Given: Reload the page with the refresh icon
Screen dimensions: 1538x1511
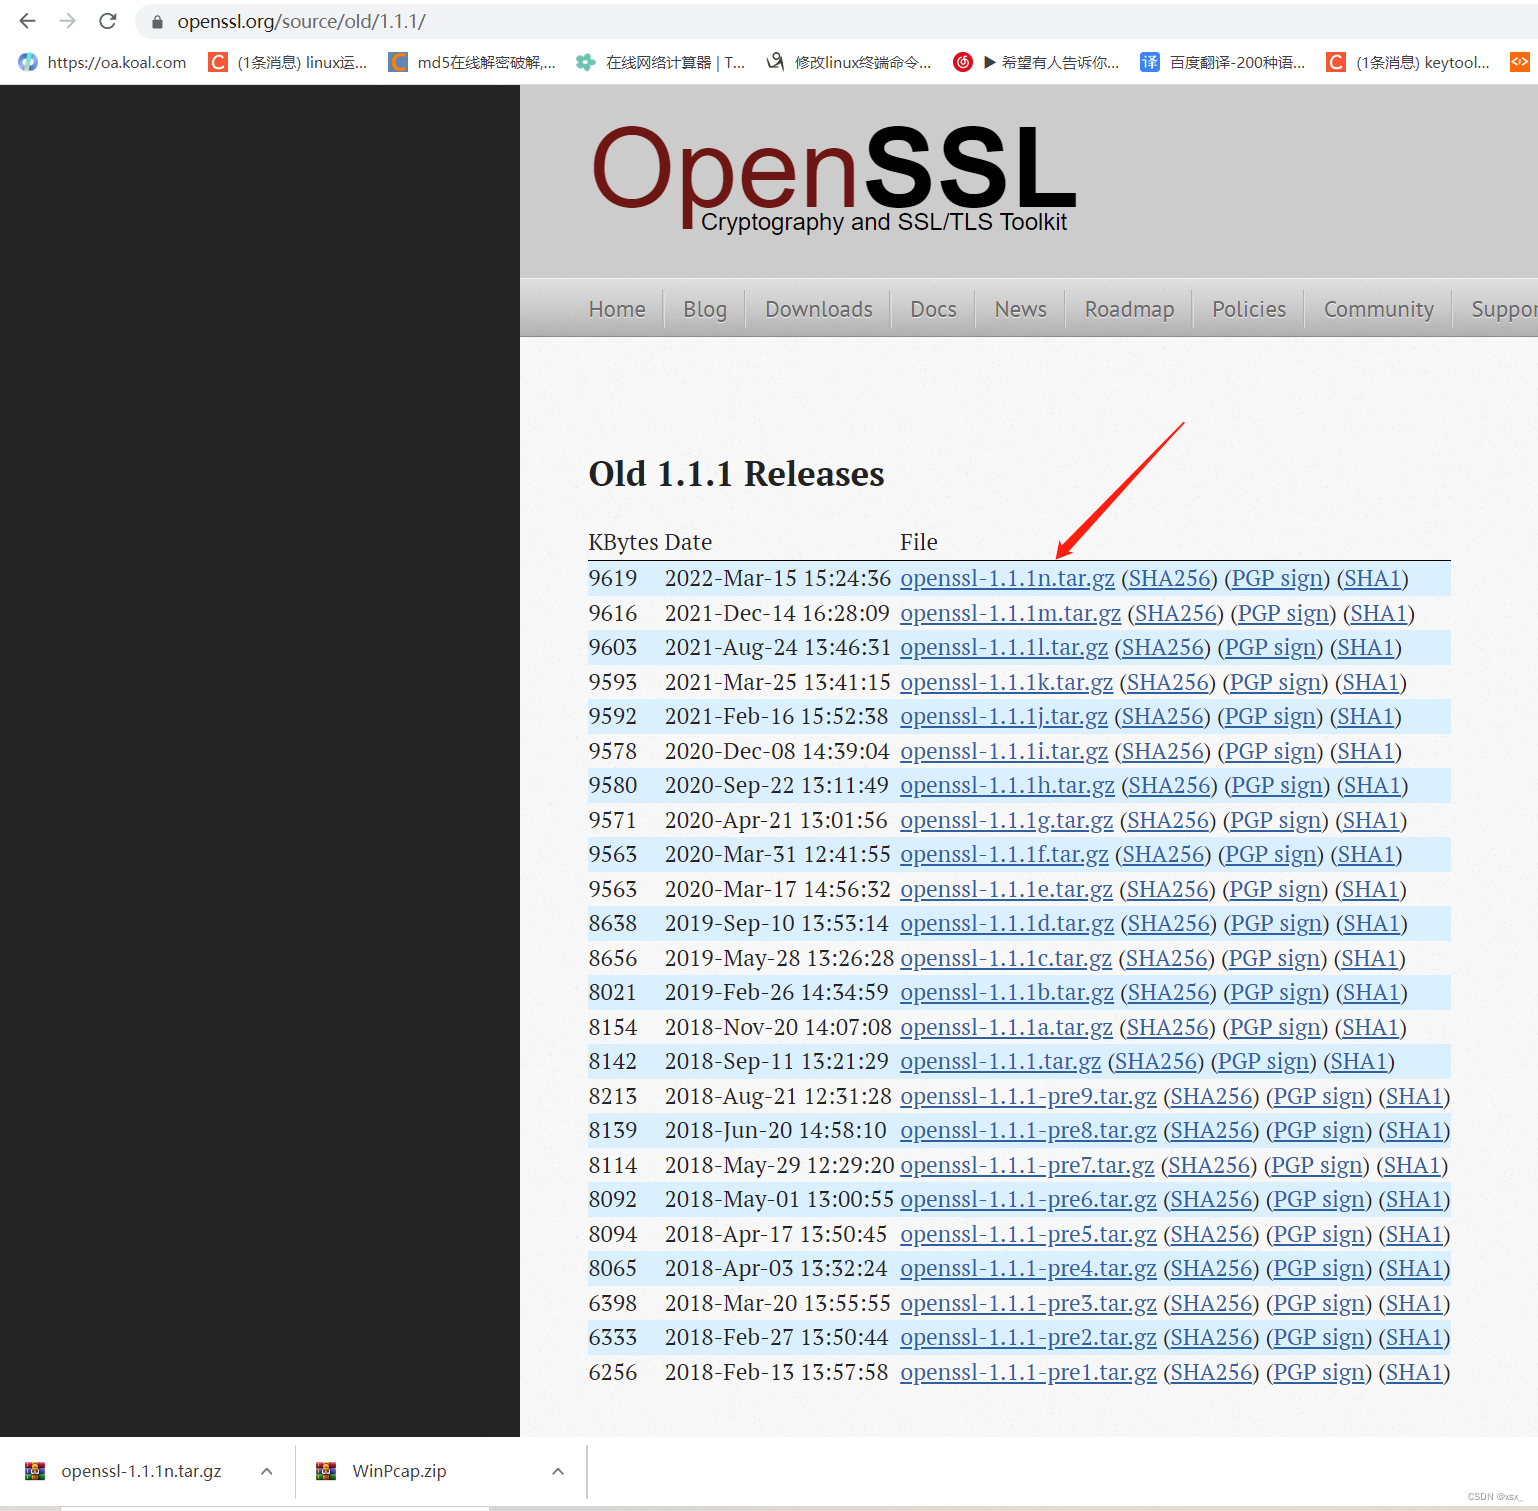Looking at the screenshot, I should pos(107,21).
